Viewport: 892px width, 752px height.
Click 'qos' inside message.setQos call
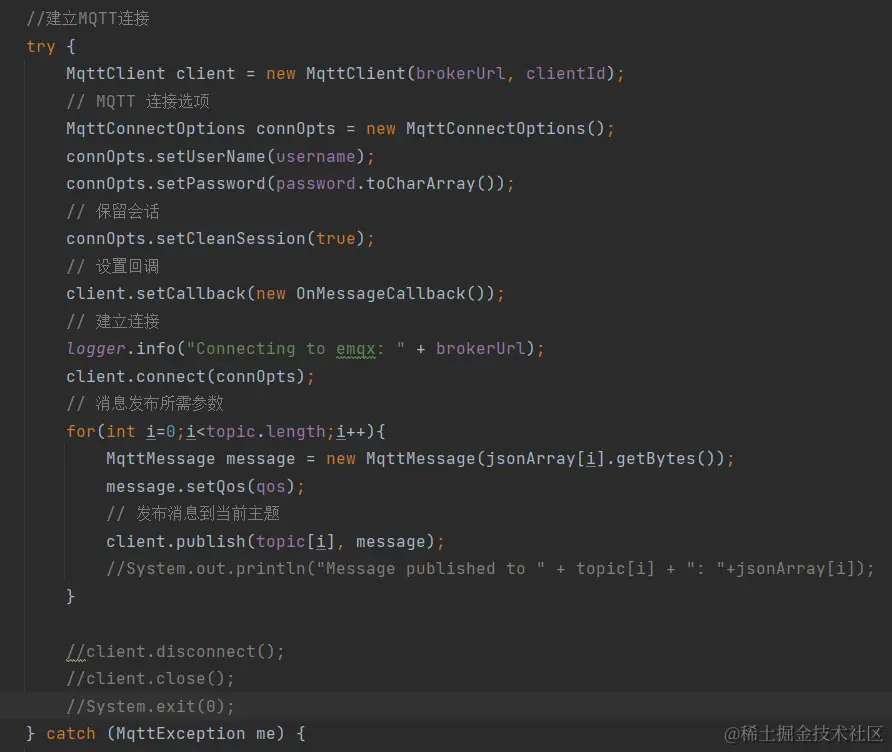point(271,486)
